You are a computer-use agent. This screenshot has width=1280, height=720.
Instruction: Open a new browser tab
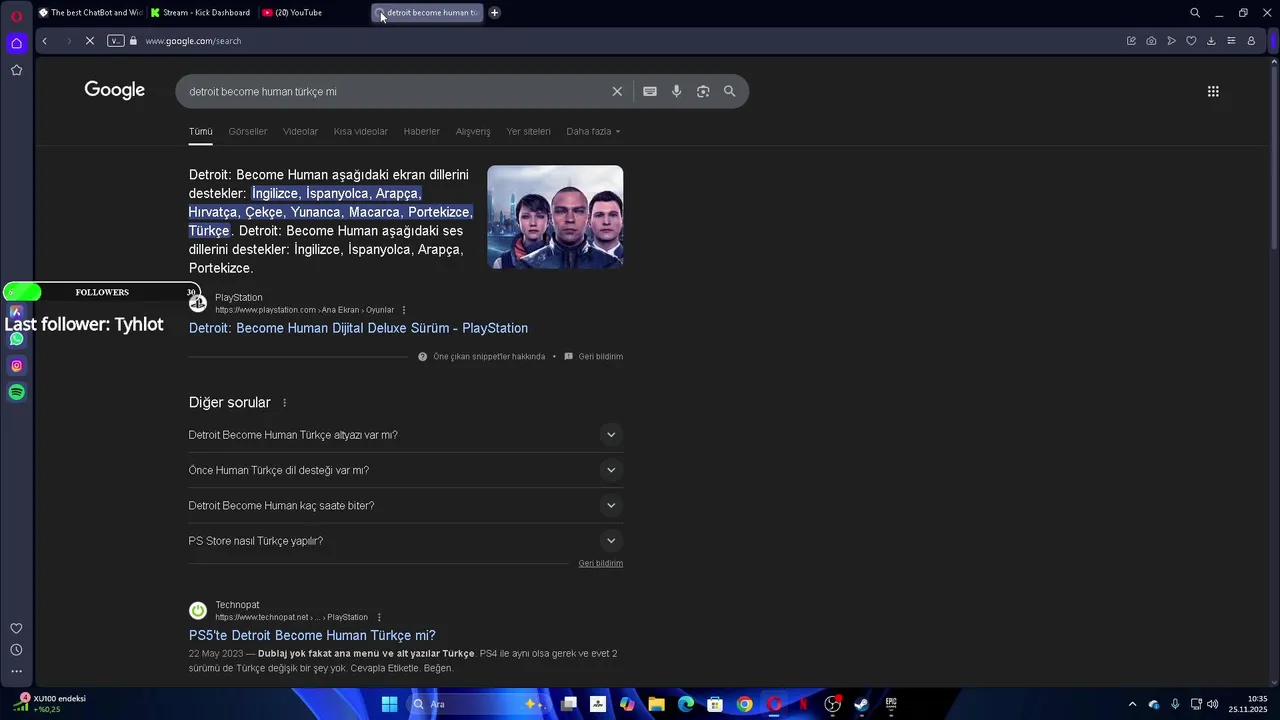[494, 13]
